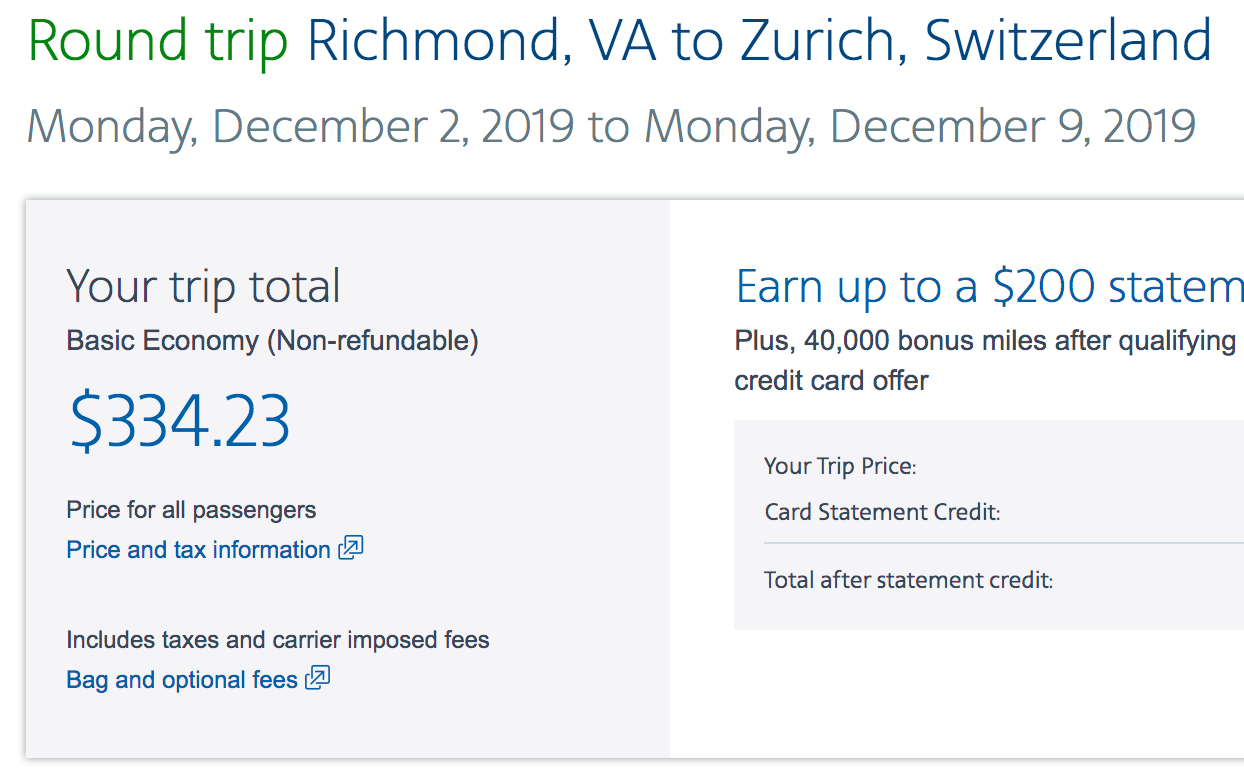The height and width of the screenshot is (774, 1244).
Task: Select the Basic Economy (Non-refundable) label
Action: [272, 341]
